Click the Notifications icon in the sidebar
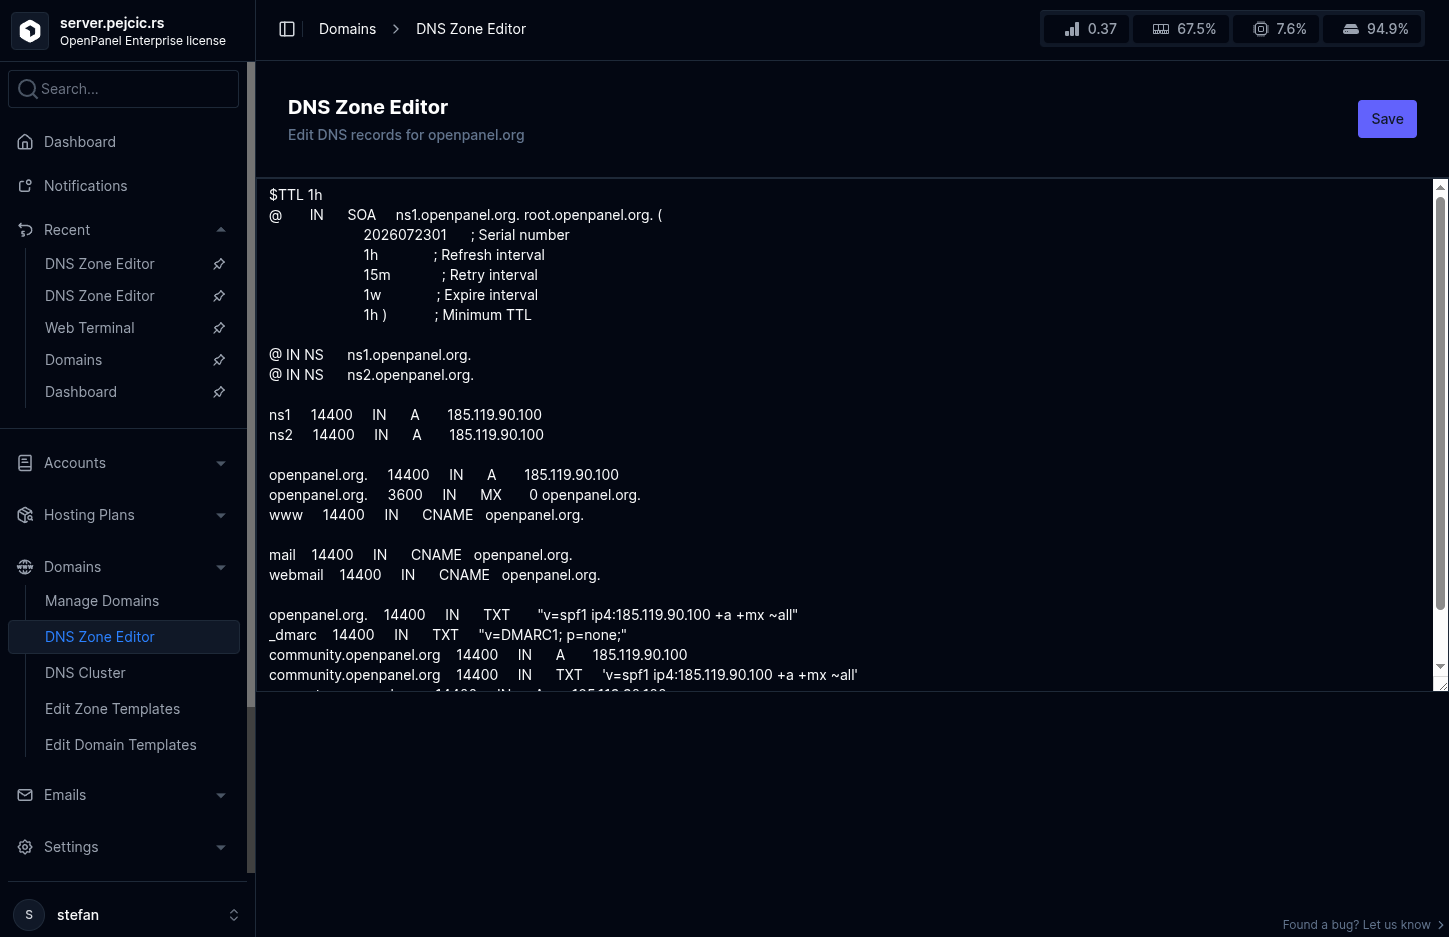The image size is (1449, 937). coord(25,186)
